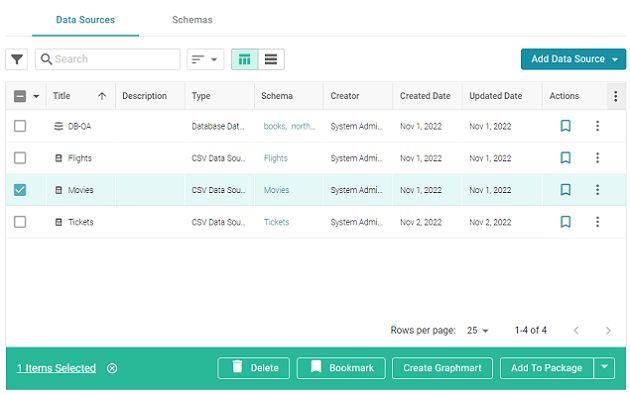Open three-dot menu for Movies row

click(x=597, y=190)
